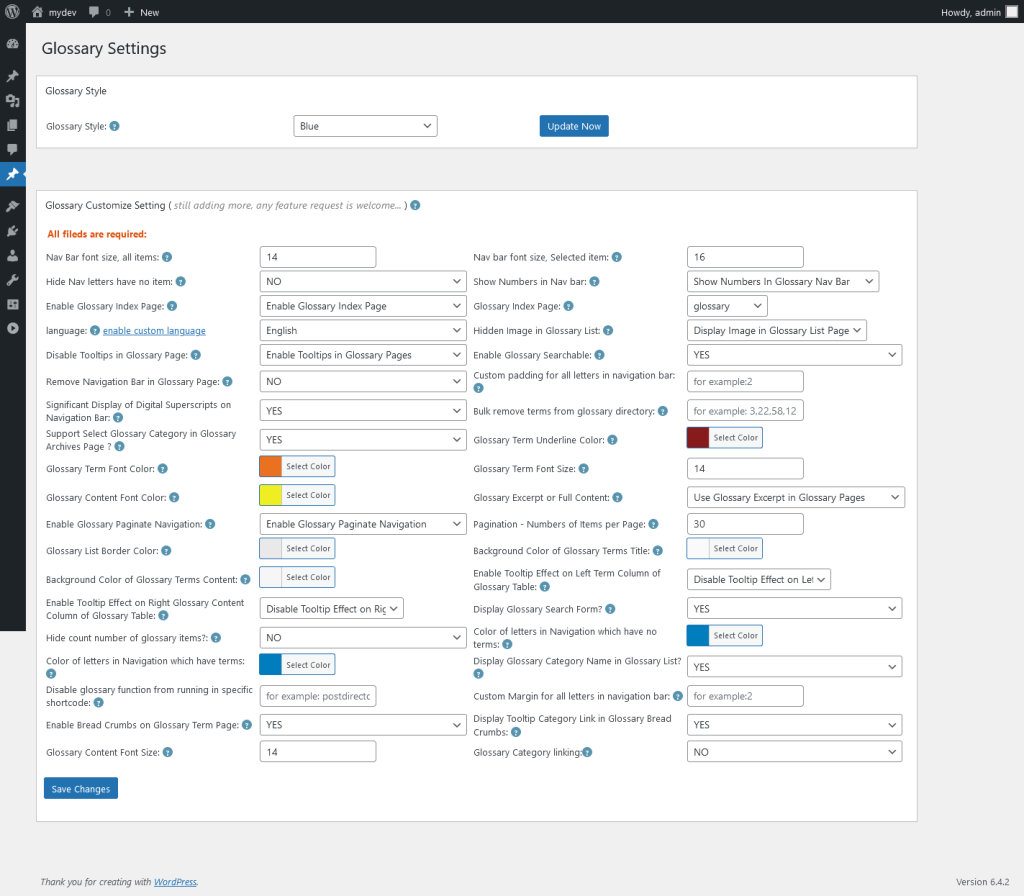Click the Update Now button

(x=574, y=126)
